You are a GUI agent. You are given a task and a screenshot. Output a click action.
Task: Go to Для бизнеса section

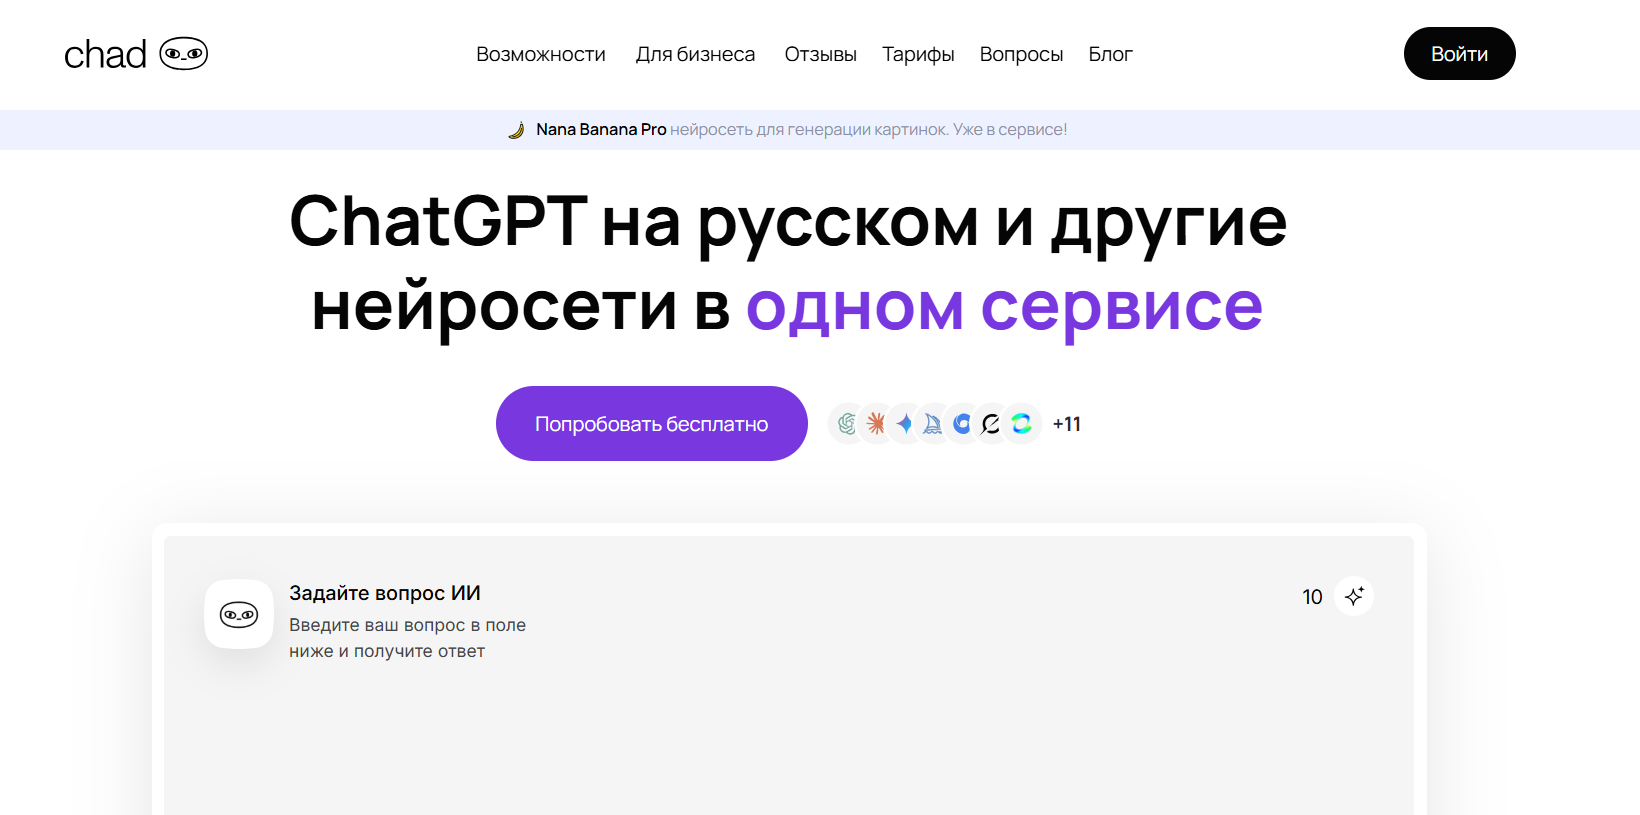click(x=695, y=54)
